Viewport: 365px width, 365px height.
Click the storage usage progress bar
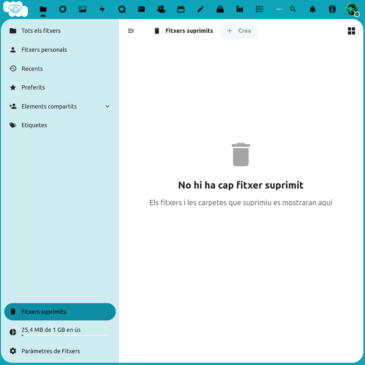coord(64,335)
